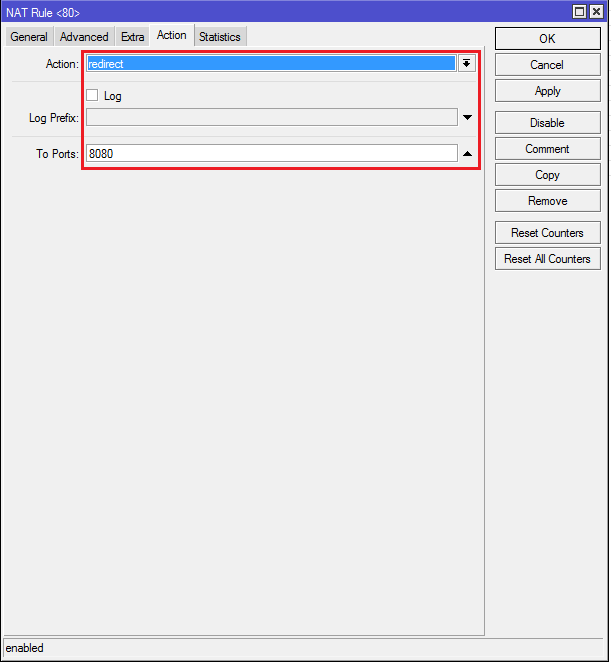Select the Extra tab
611x664 pixels.
[x=133, y=37]
